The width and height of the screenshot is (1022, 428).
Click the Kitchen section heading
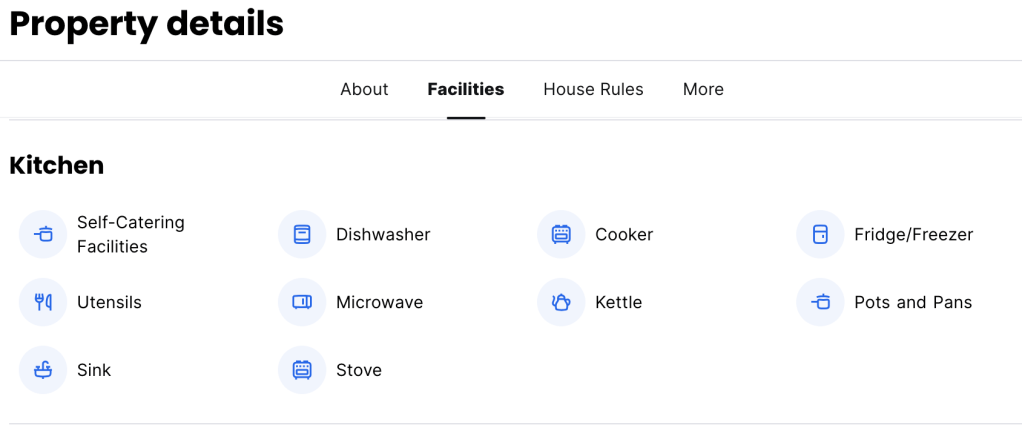(57, 166)
